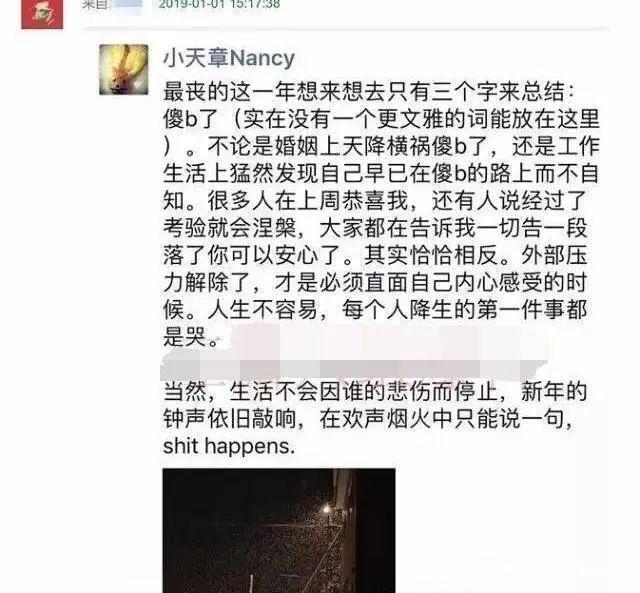Click the timestamp 2019-01-01 15:17:38

coord(219,4)
